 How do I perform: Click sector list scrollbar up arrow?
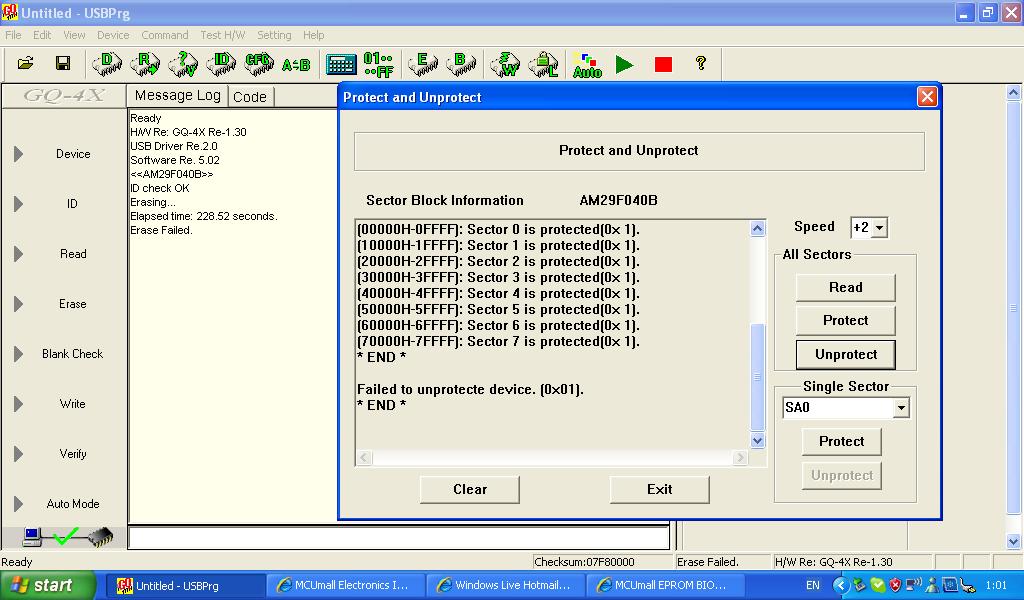758,229
